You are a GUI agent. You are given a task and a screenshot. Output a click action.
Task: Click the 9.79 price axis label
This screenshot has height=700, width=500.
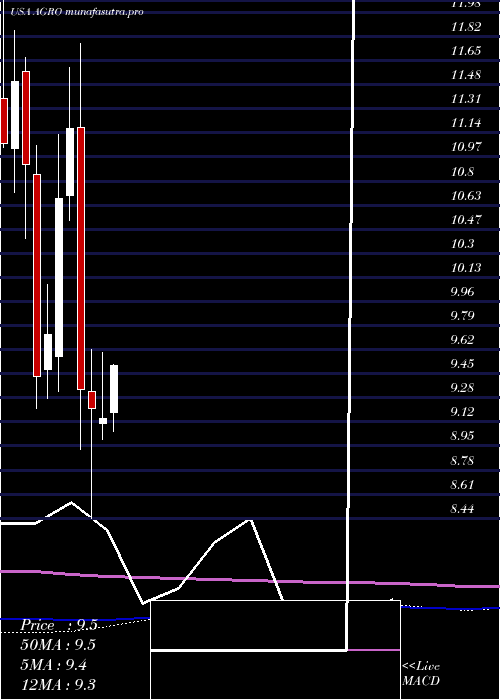[x=462, y=316]
